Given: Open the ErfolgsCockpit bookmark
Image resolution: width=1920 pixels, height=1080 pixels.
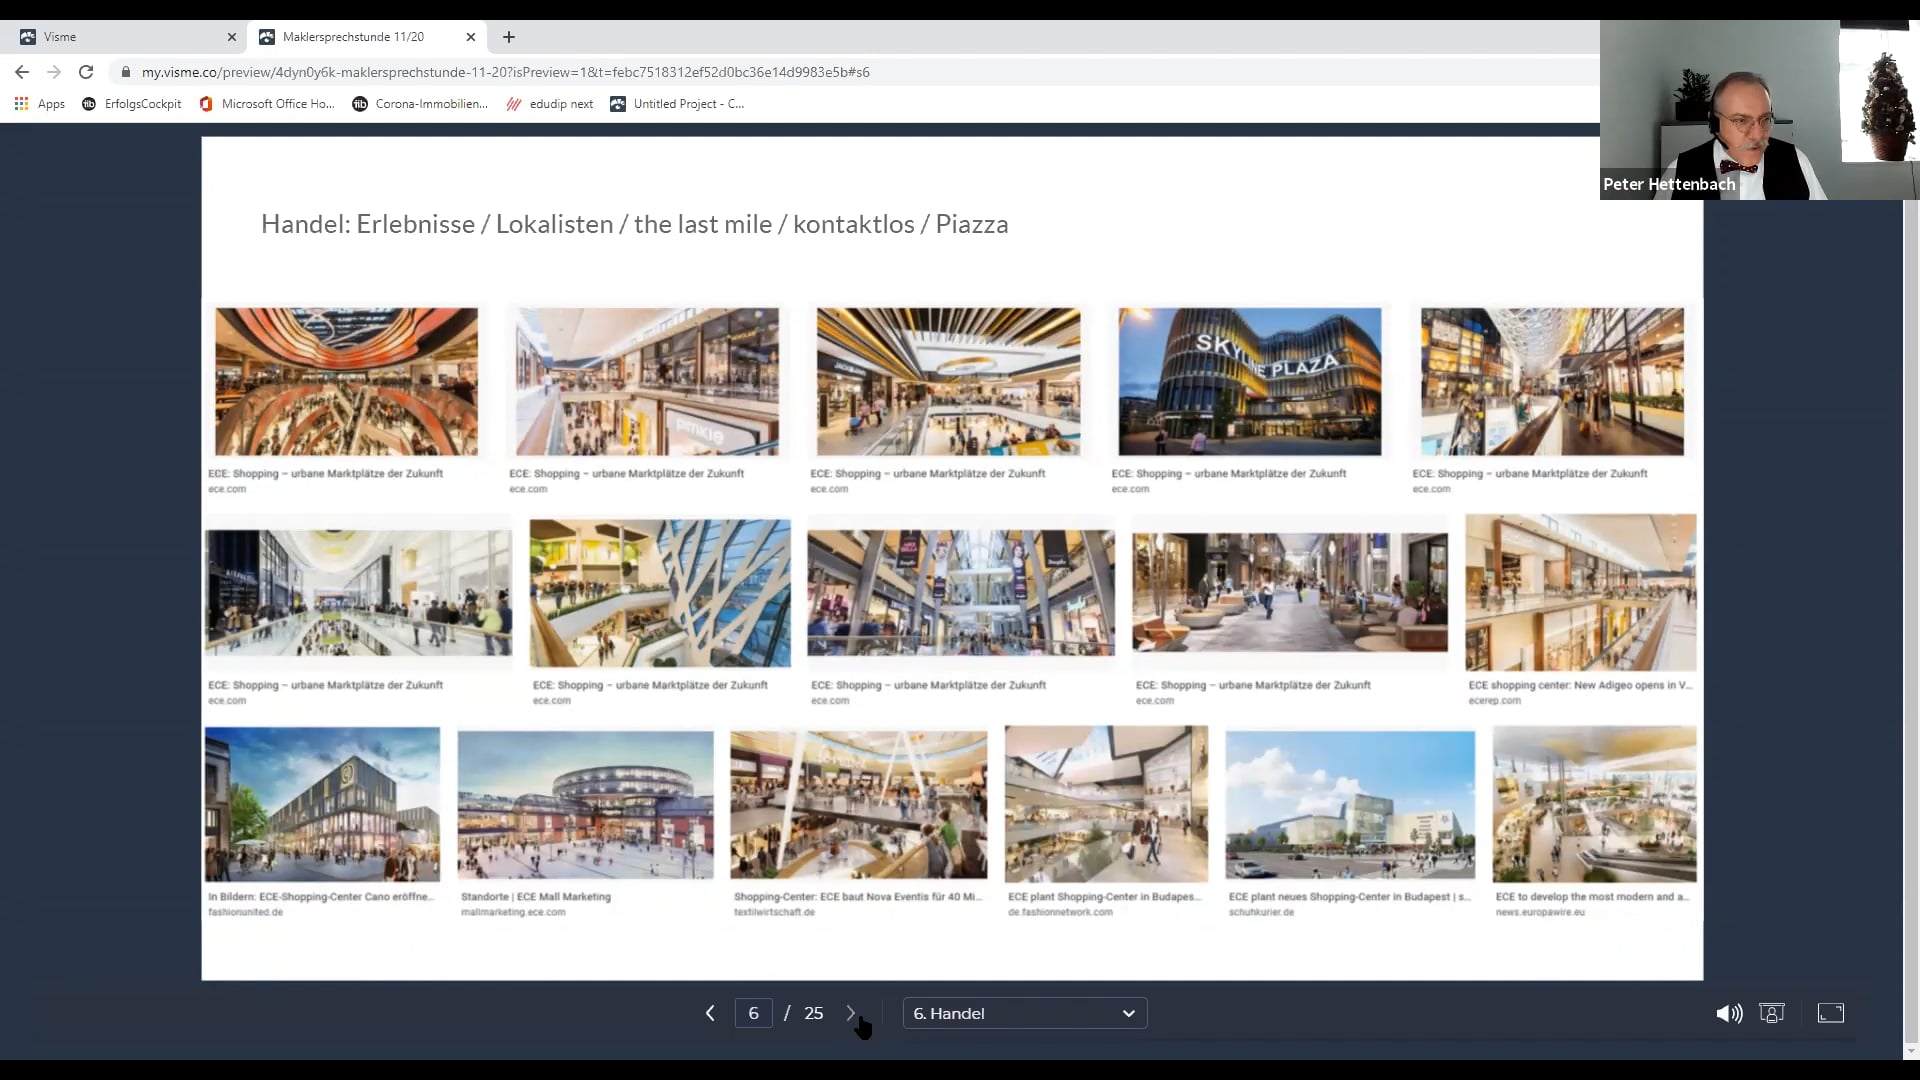Looking at the screenshot, I should tap(131, 104).
